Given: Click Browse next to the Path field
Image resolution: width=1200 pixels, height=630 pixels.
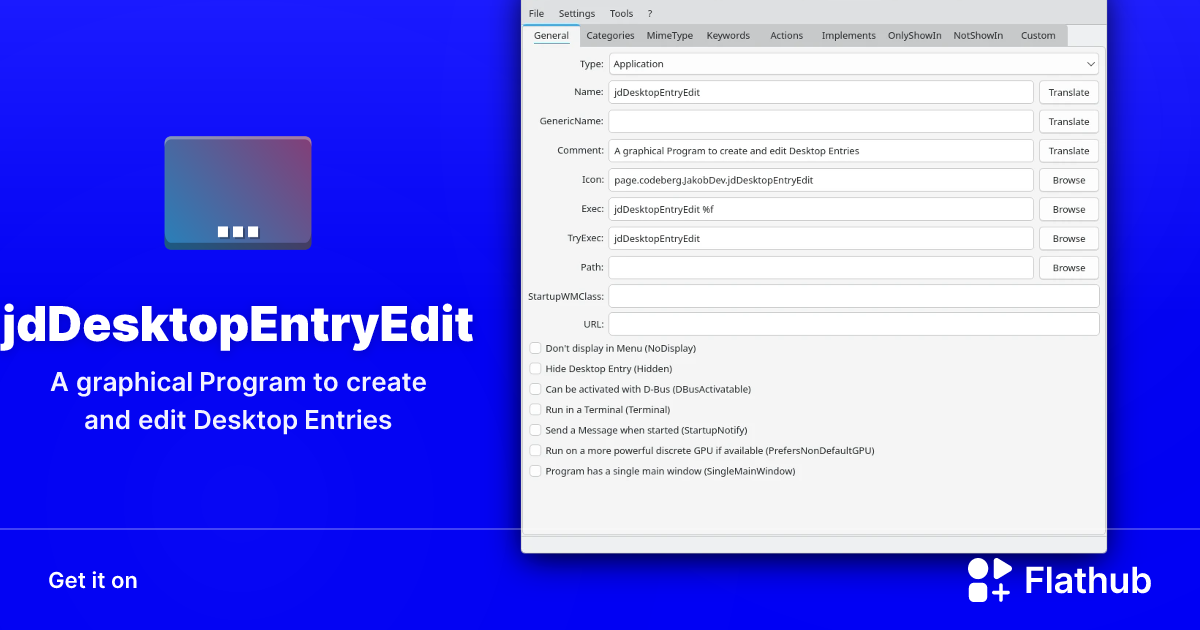Looking at the screenshot, I should tap(1068, 267).
